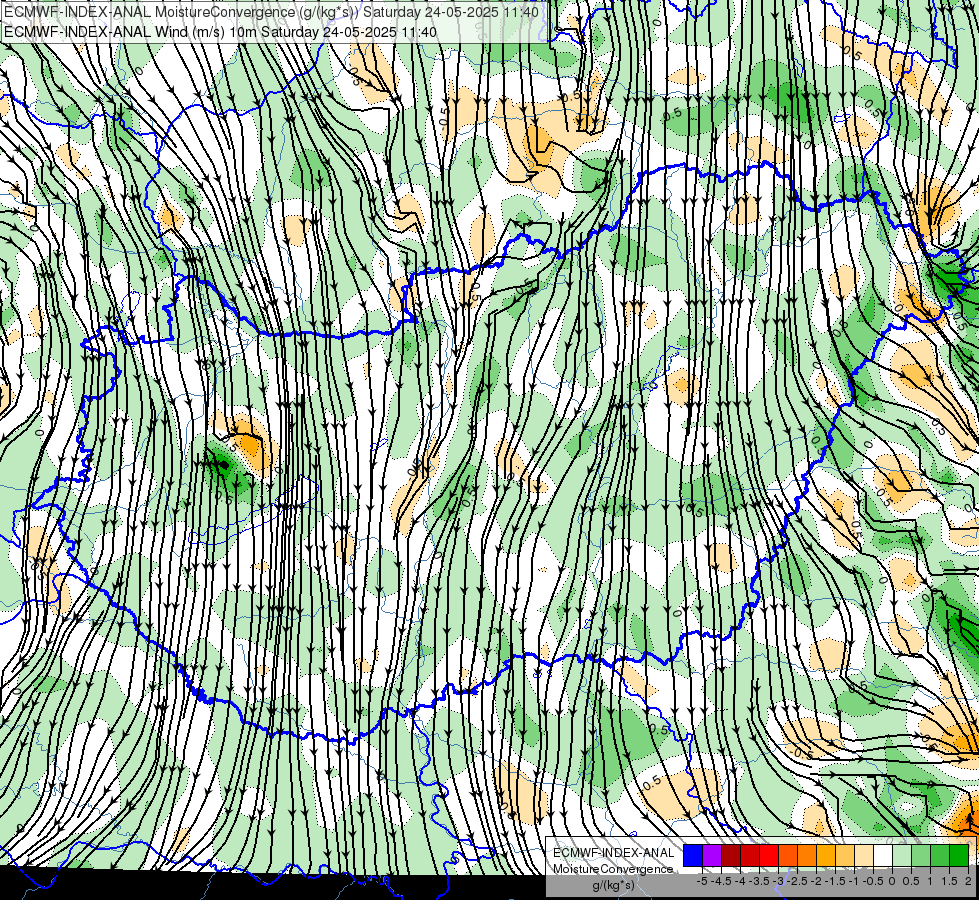Click the -2.5 tick label on the legend

point(797,881)
